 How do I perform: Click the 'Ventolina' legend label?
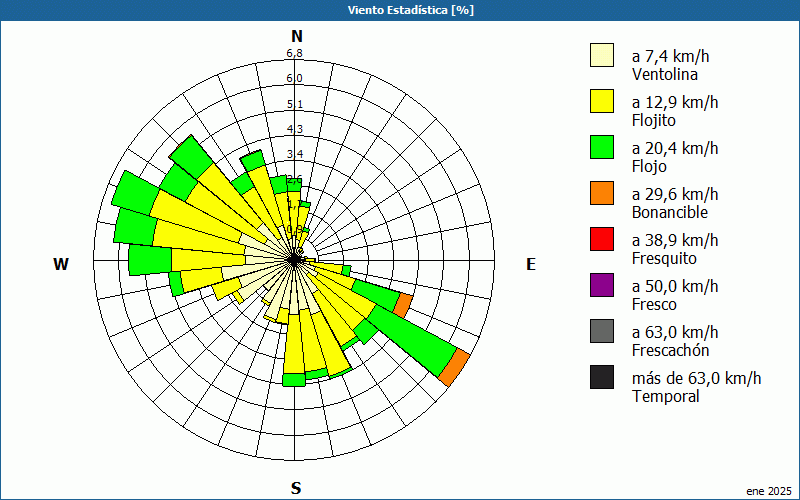[x=665, y=74]
